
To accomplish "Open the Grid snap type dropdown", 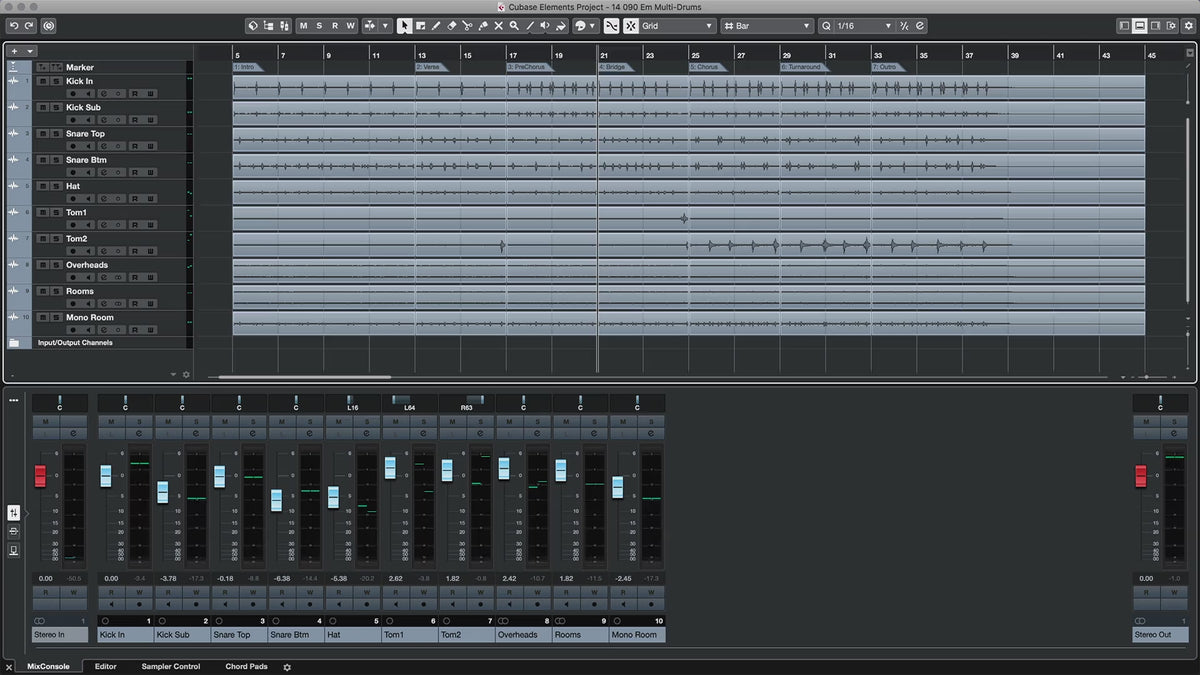I will click(678, 26).
